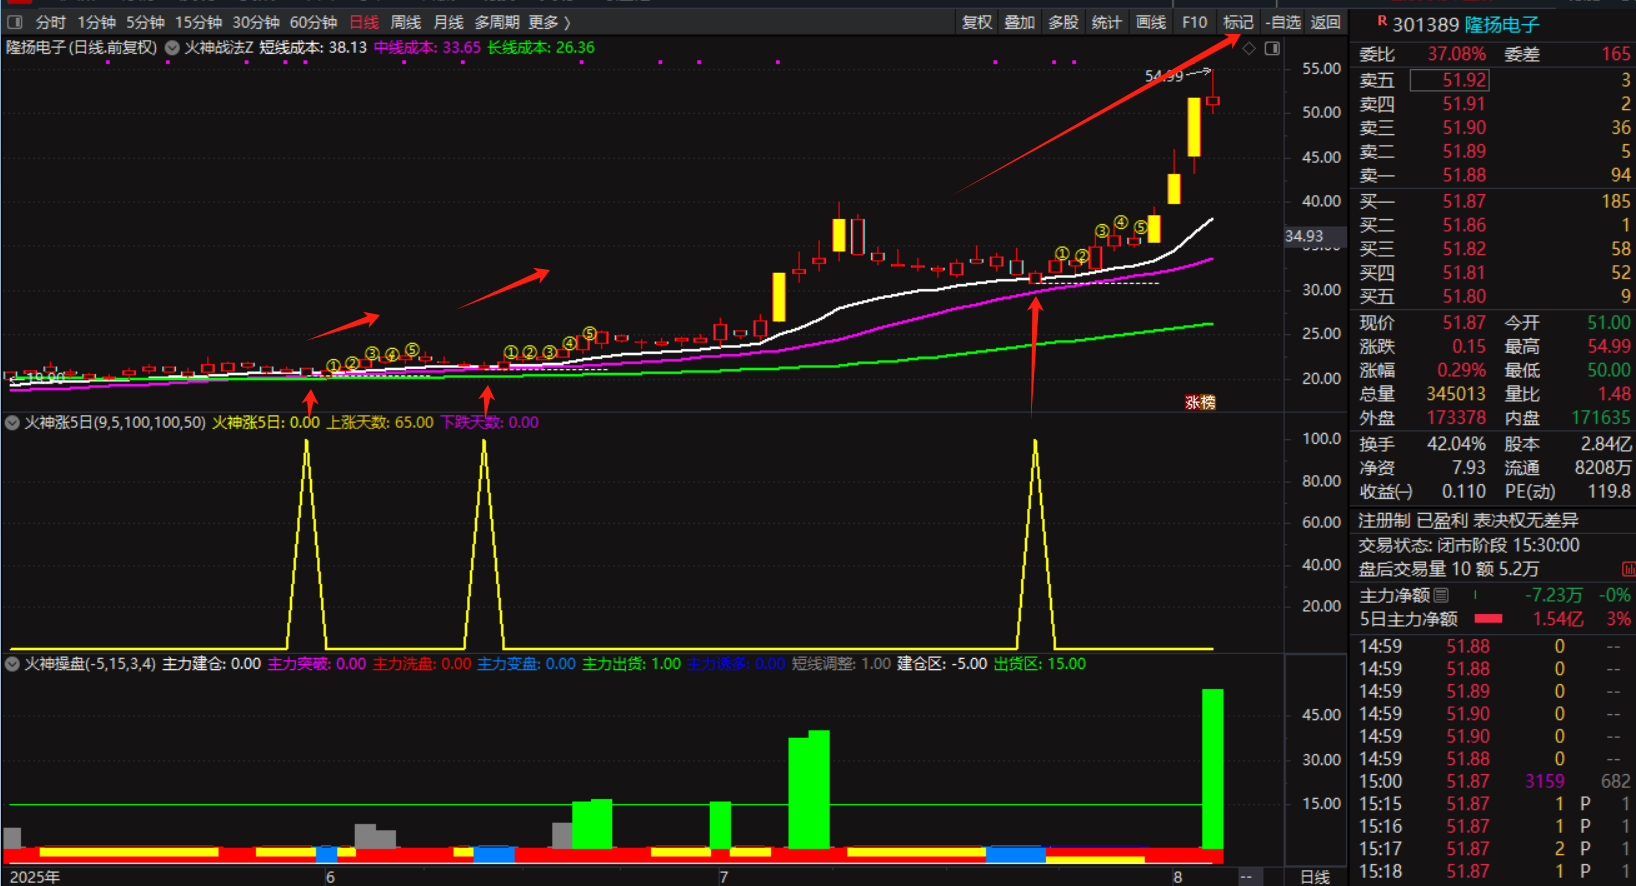This screenshot has width=1636, height=886.
Task: Click the 日线 period selector at bottom right
Action: [1314, 877]
